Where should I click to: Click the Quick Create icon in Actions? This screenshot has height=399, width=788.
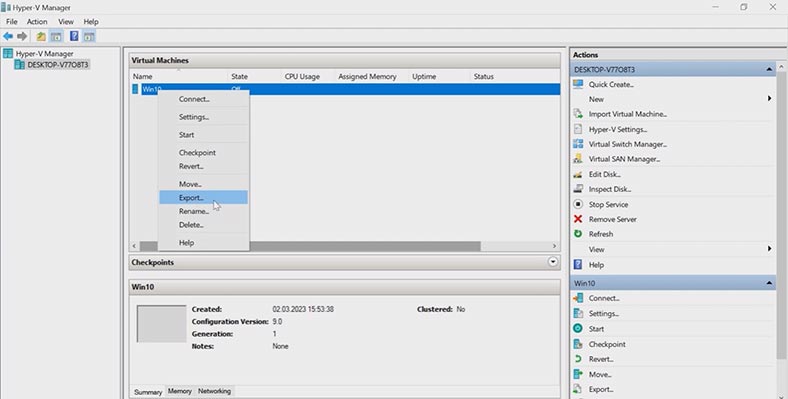tap(578, 84)
